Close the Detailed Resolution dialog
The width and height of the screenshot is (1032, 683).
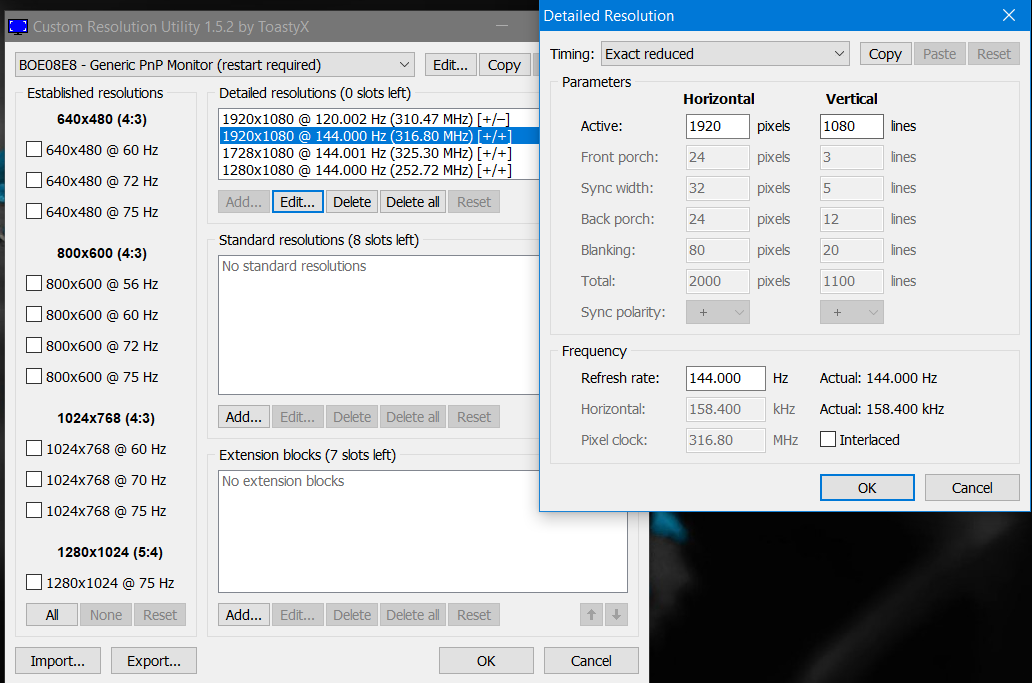pos(1008,15)
